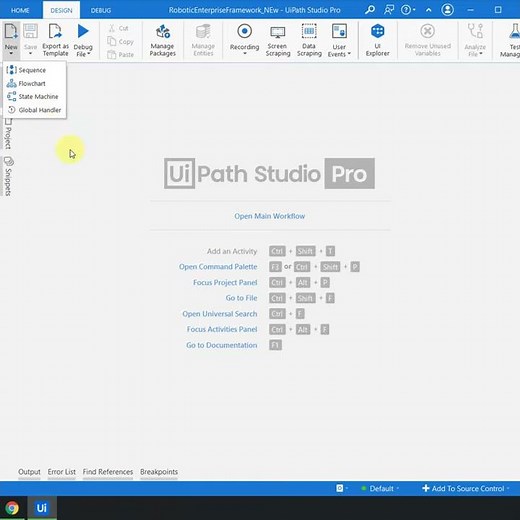Open the Default status dropdown
The image size is (520, 520).
point(380,488)
